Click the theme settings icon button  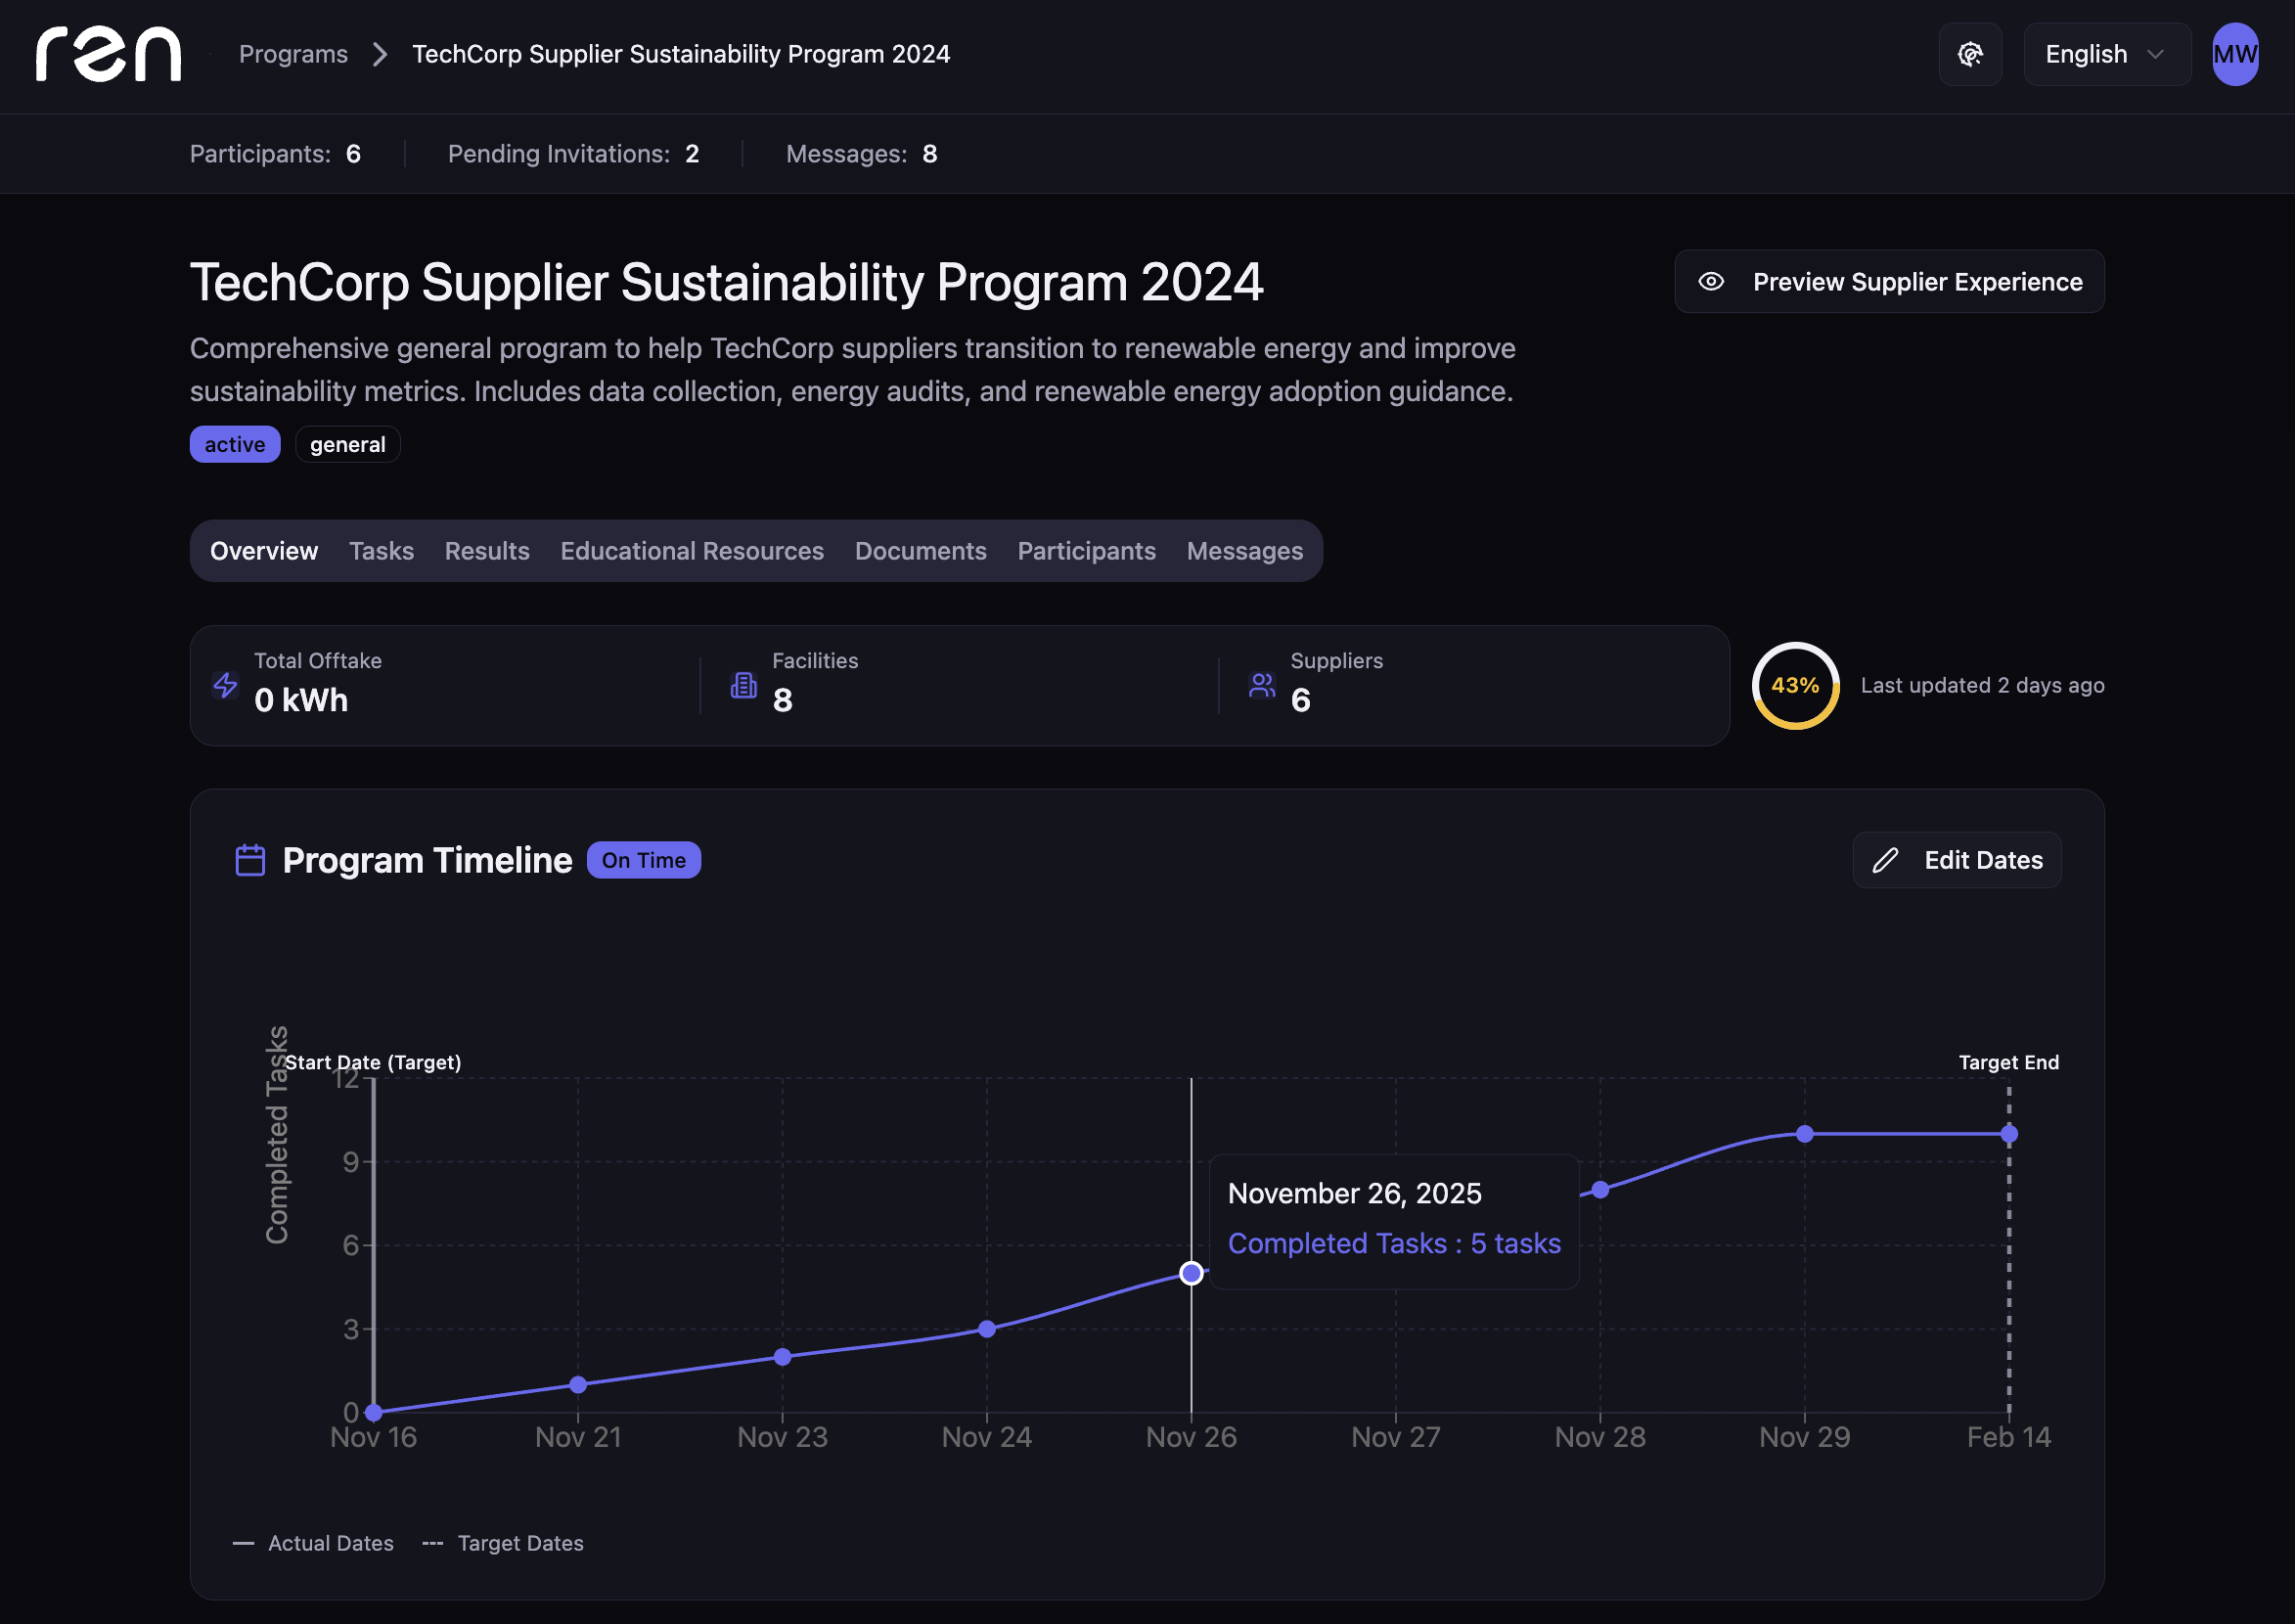[1969, 54]
